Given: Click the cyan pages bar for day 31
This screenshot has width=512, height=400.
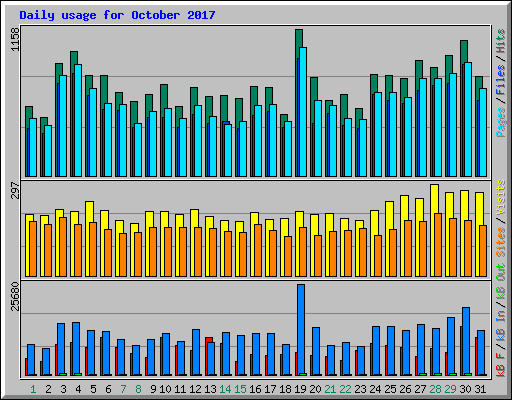Looking at the screenshot, I should tap(483, 132).
